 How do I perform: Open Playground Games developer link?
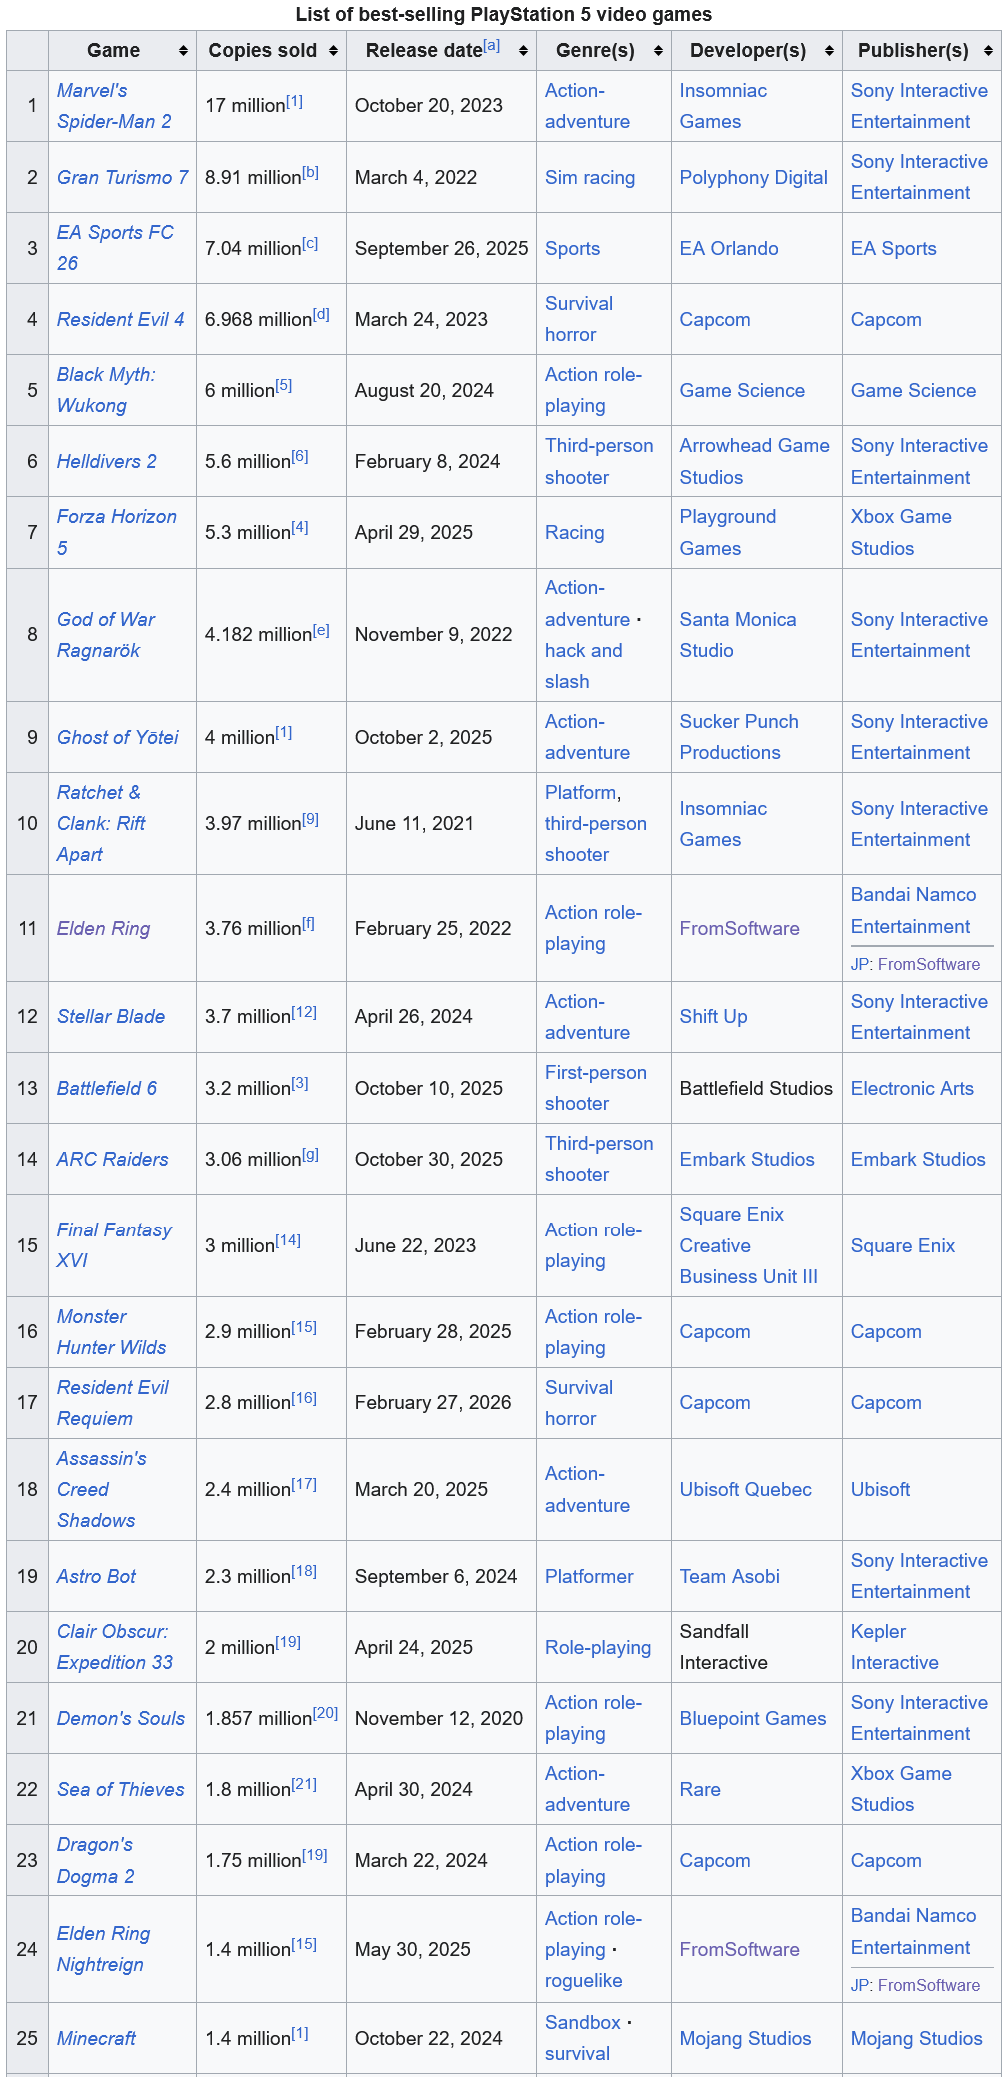coord(728,532)
